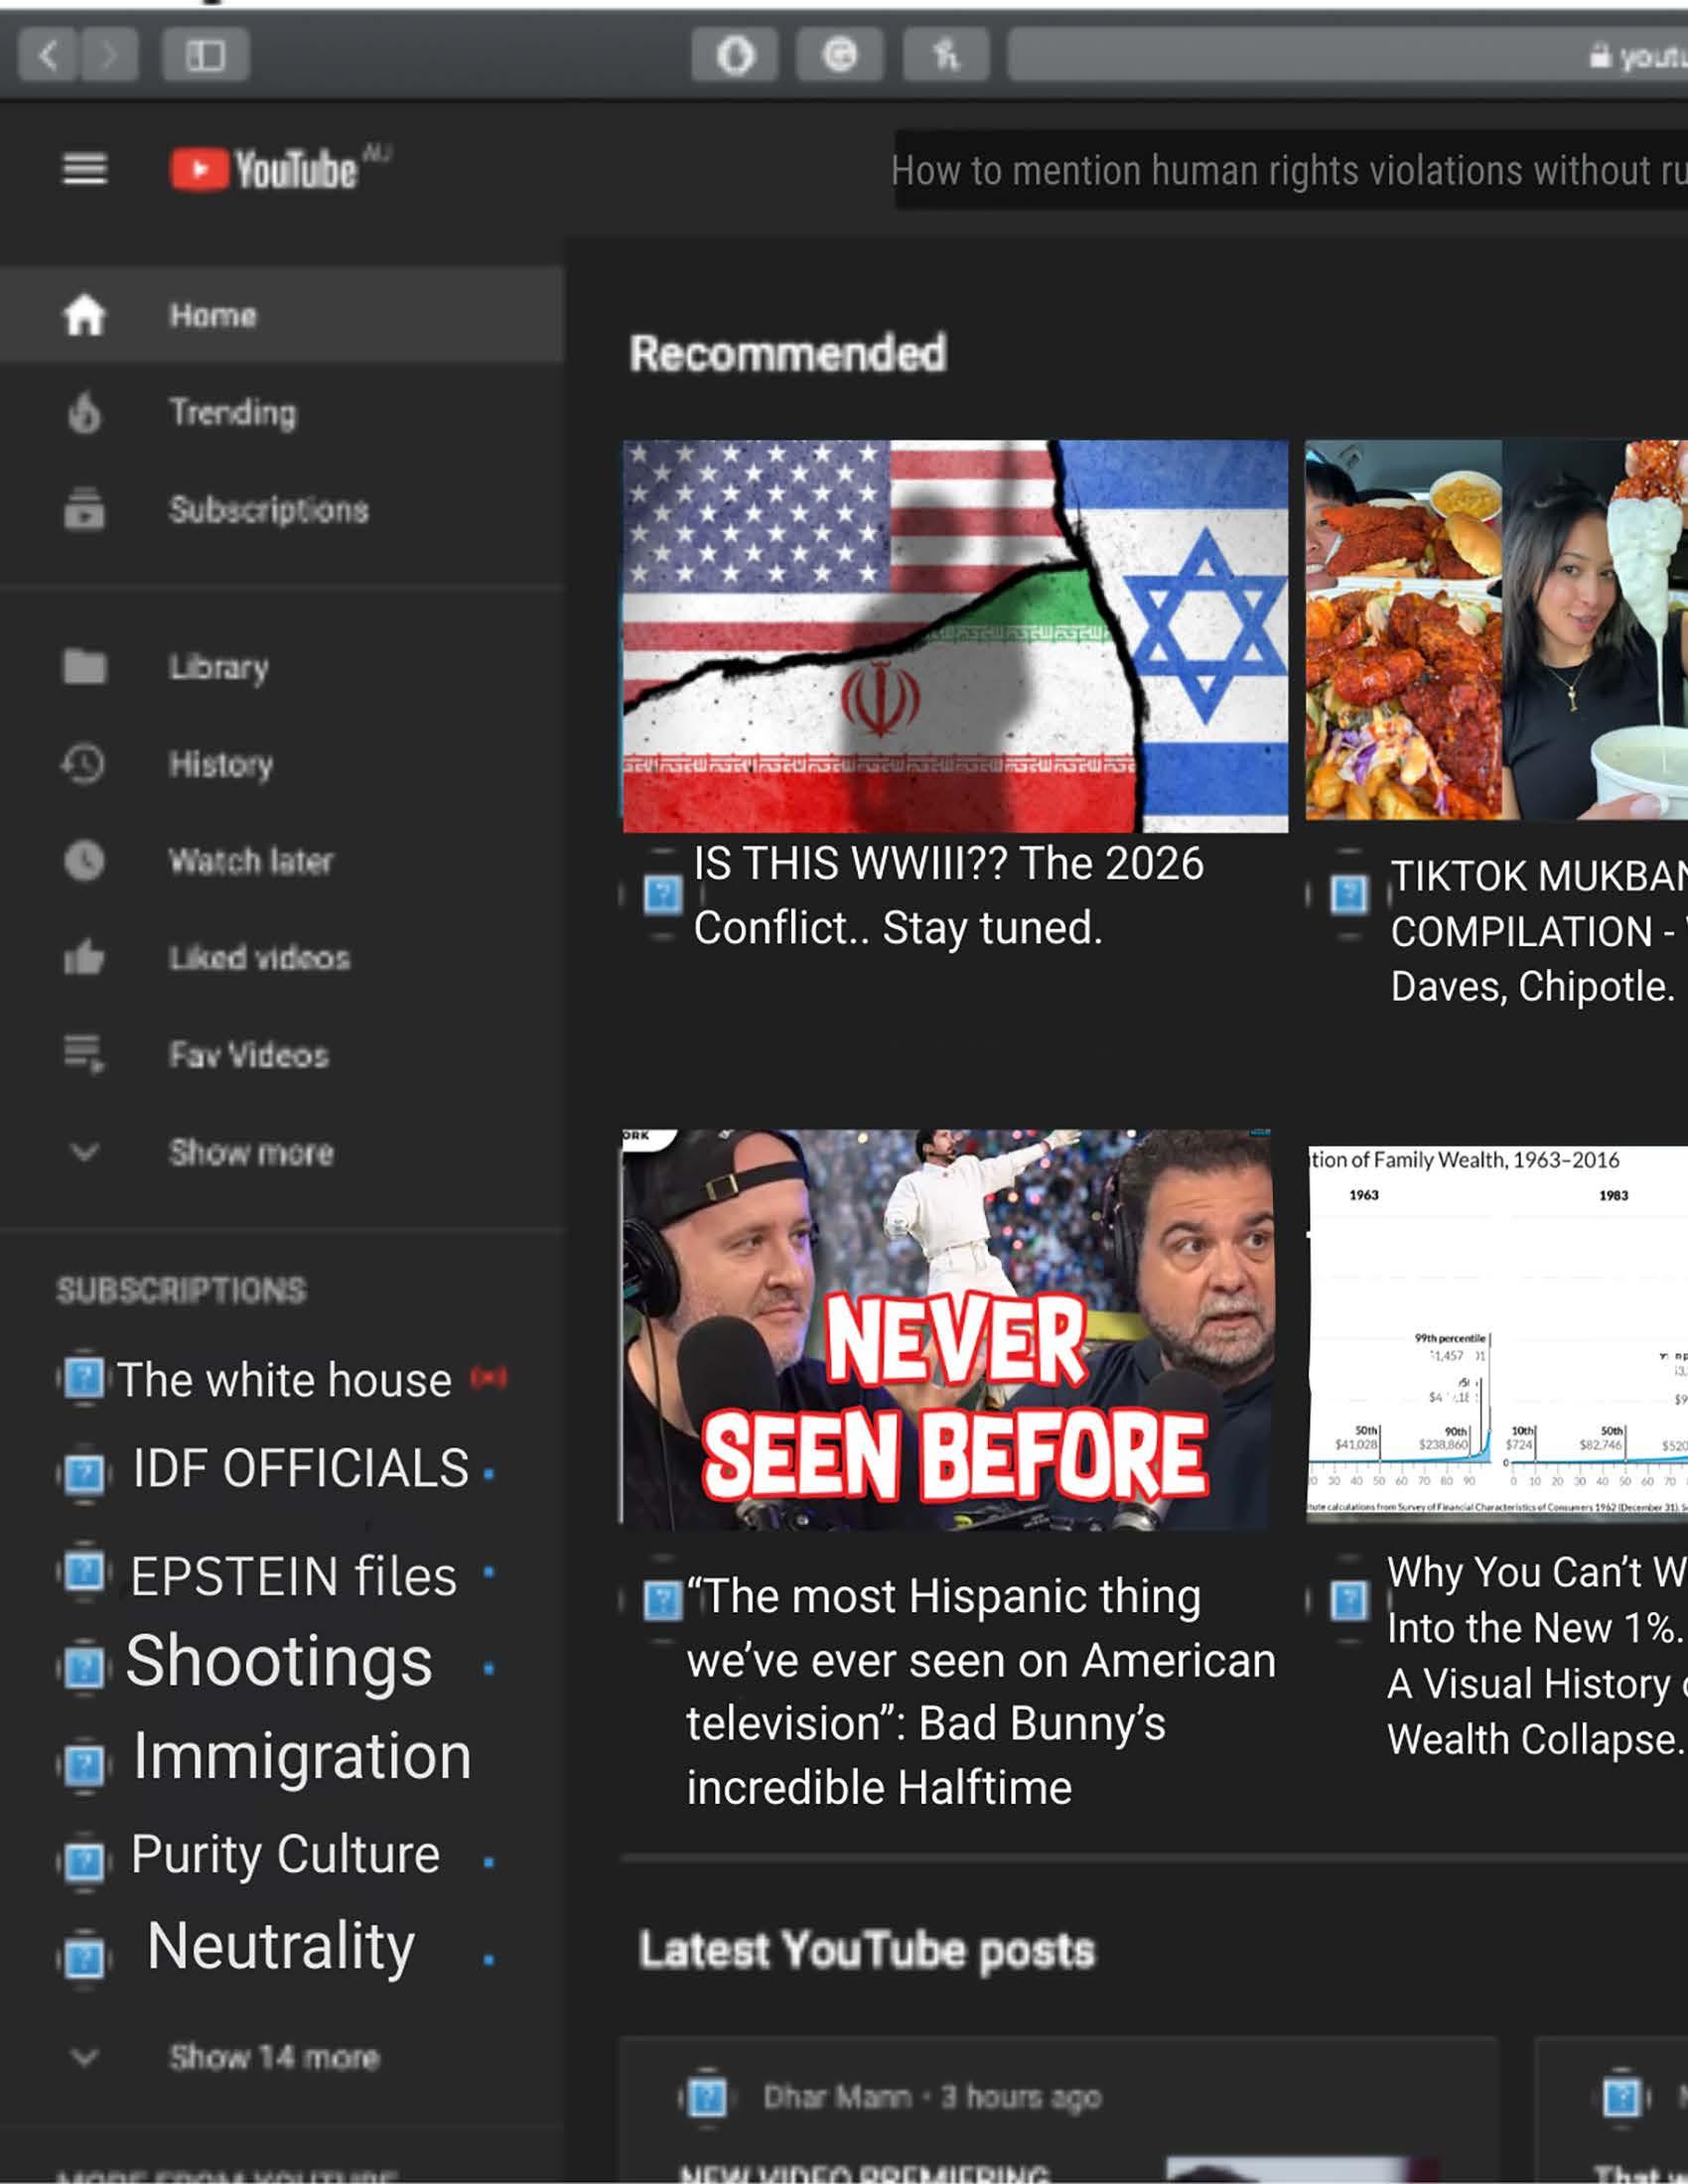The width and height of the screenshot is (1688, 2184).
Task: Open the Dhar Mann post author name
Action: [x=837, y=2097]
